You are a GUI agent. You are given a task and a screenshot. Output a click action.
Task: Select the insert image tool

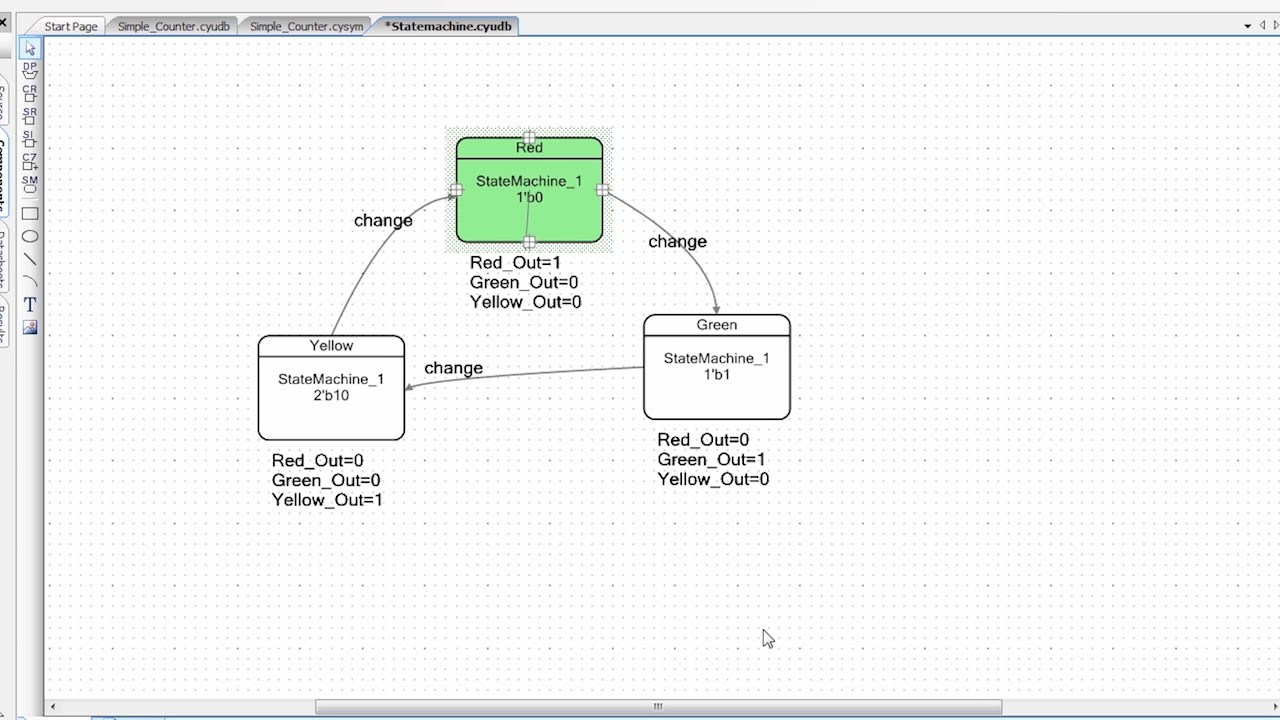(x=30, y=327)
